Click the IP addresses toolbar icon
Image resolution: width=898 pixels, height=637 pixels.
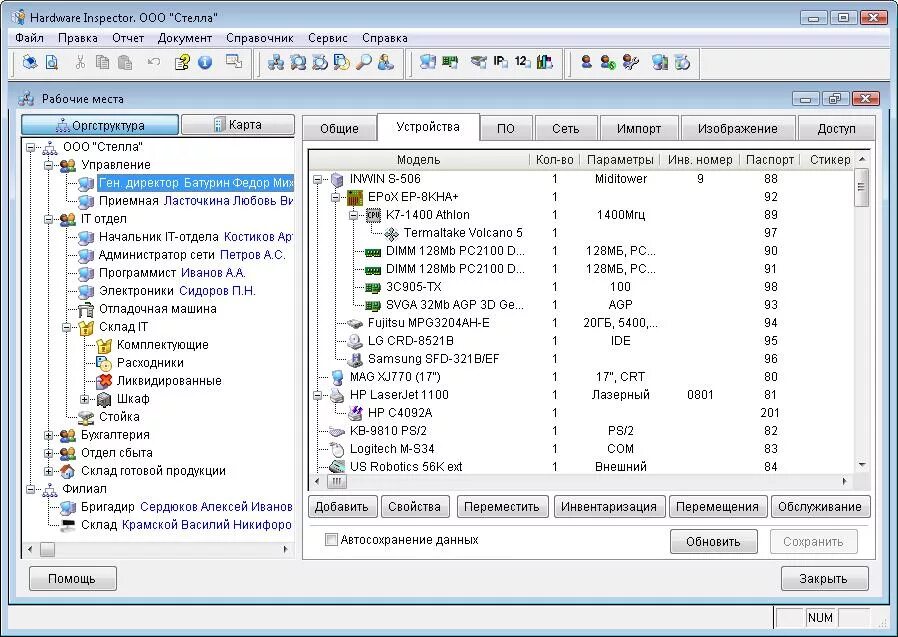500,62
